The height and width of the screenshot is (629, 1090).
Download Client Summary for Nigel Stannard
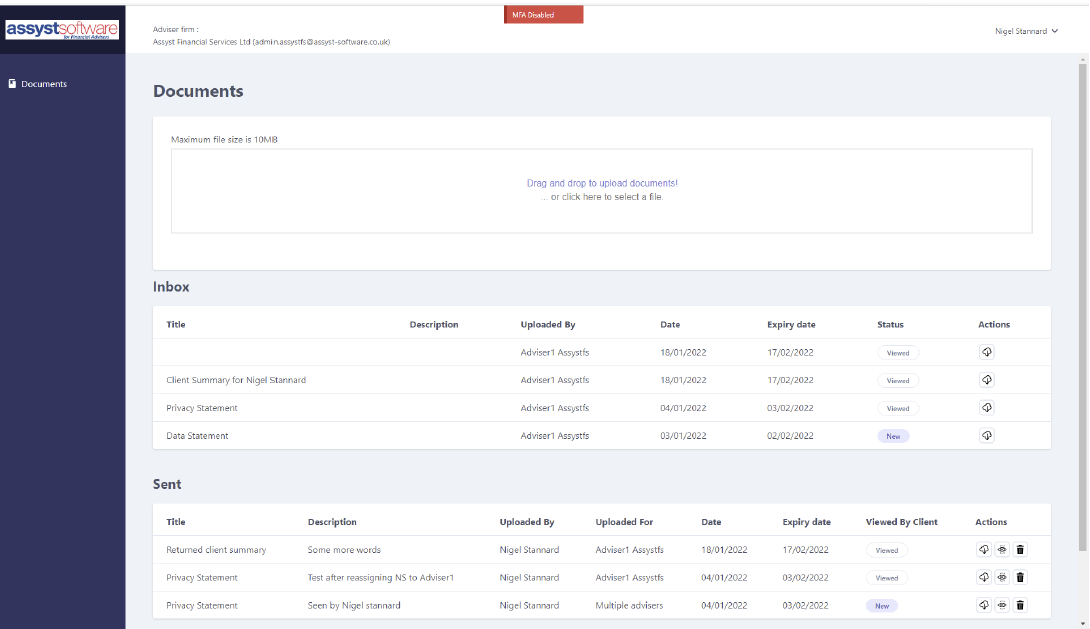[x=986, y=380]
